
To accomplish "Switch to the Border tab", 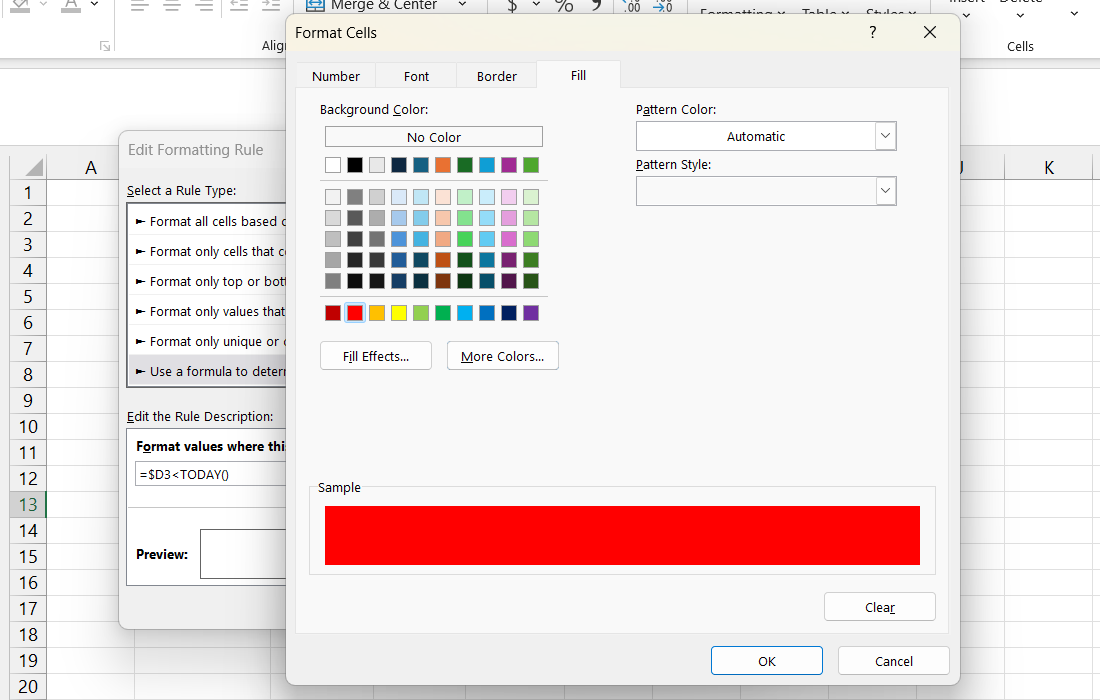I will [497, 76].
